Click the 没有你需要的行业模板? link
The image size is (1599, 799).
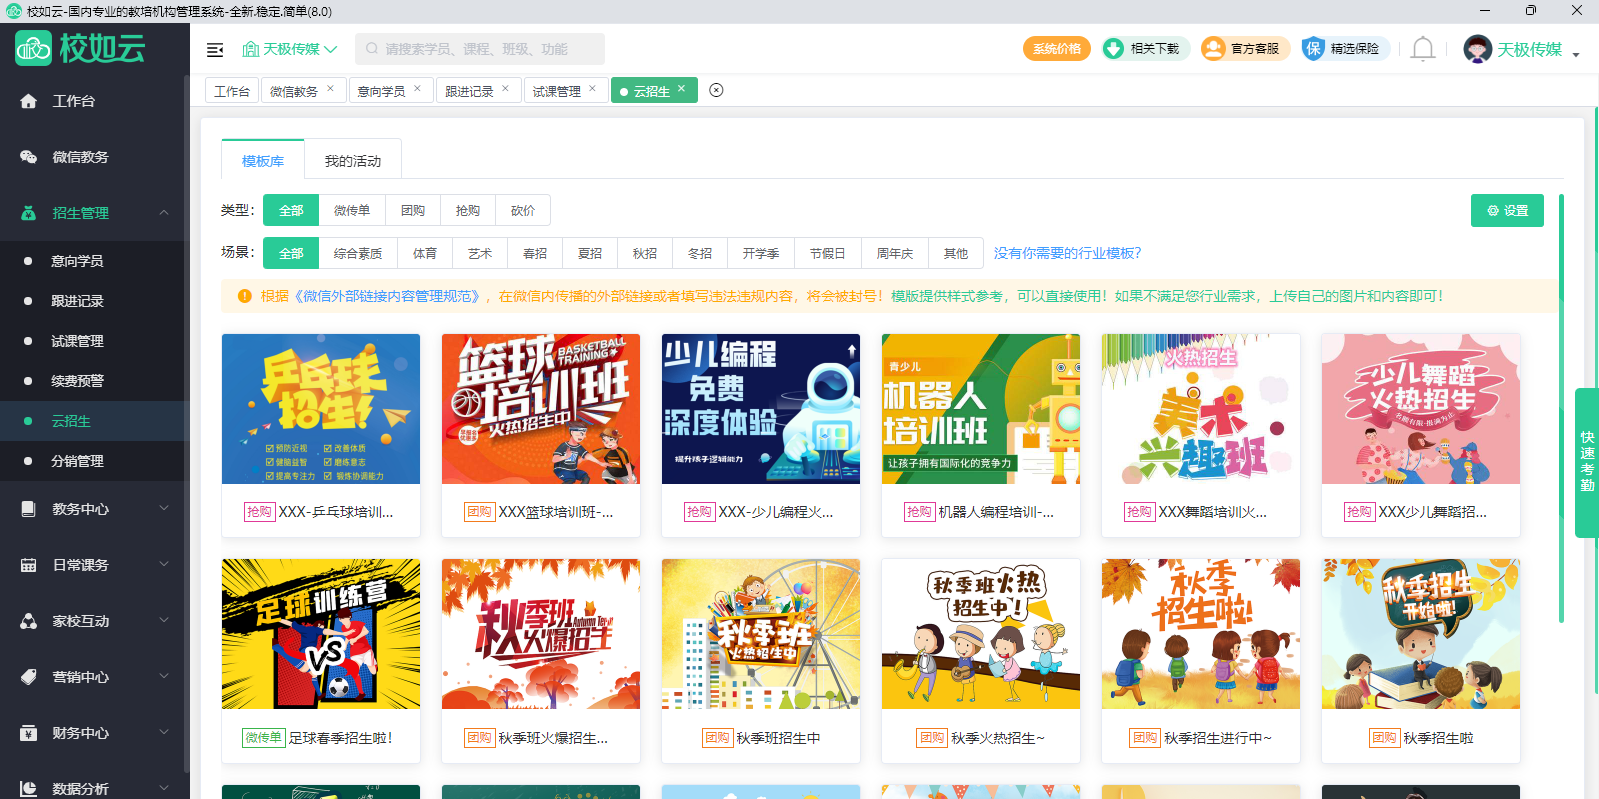(x=1067, y=253)
